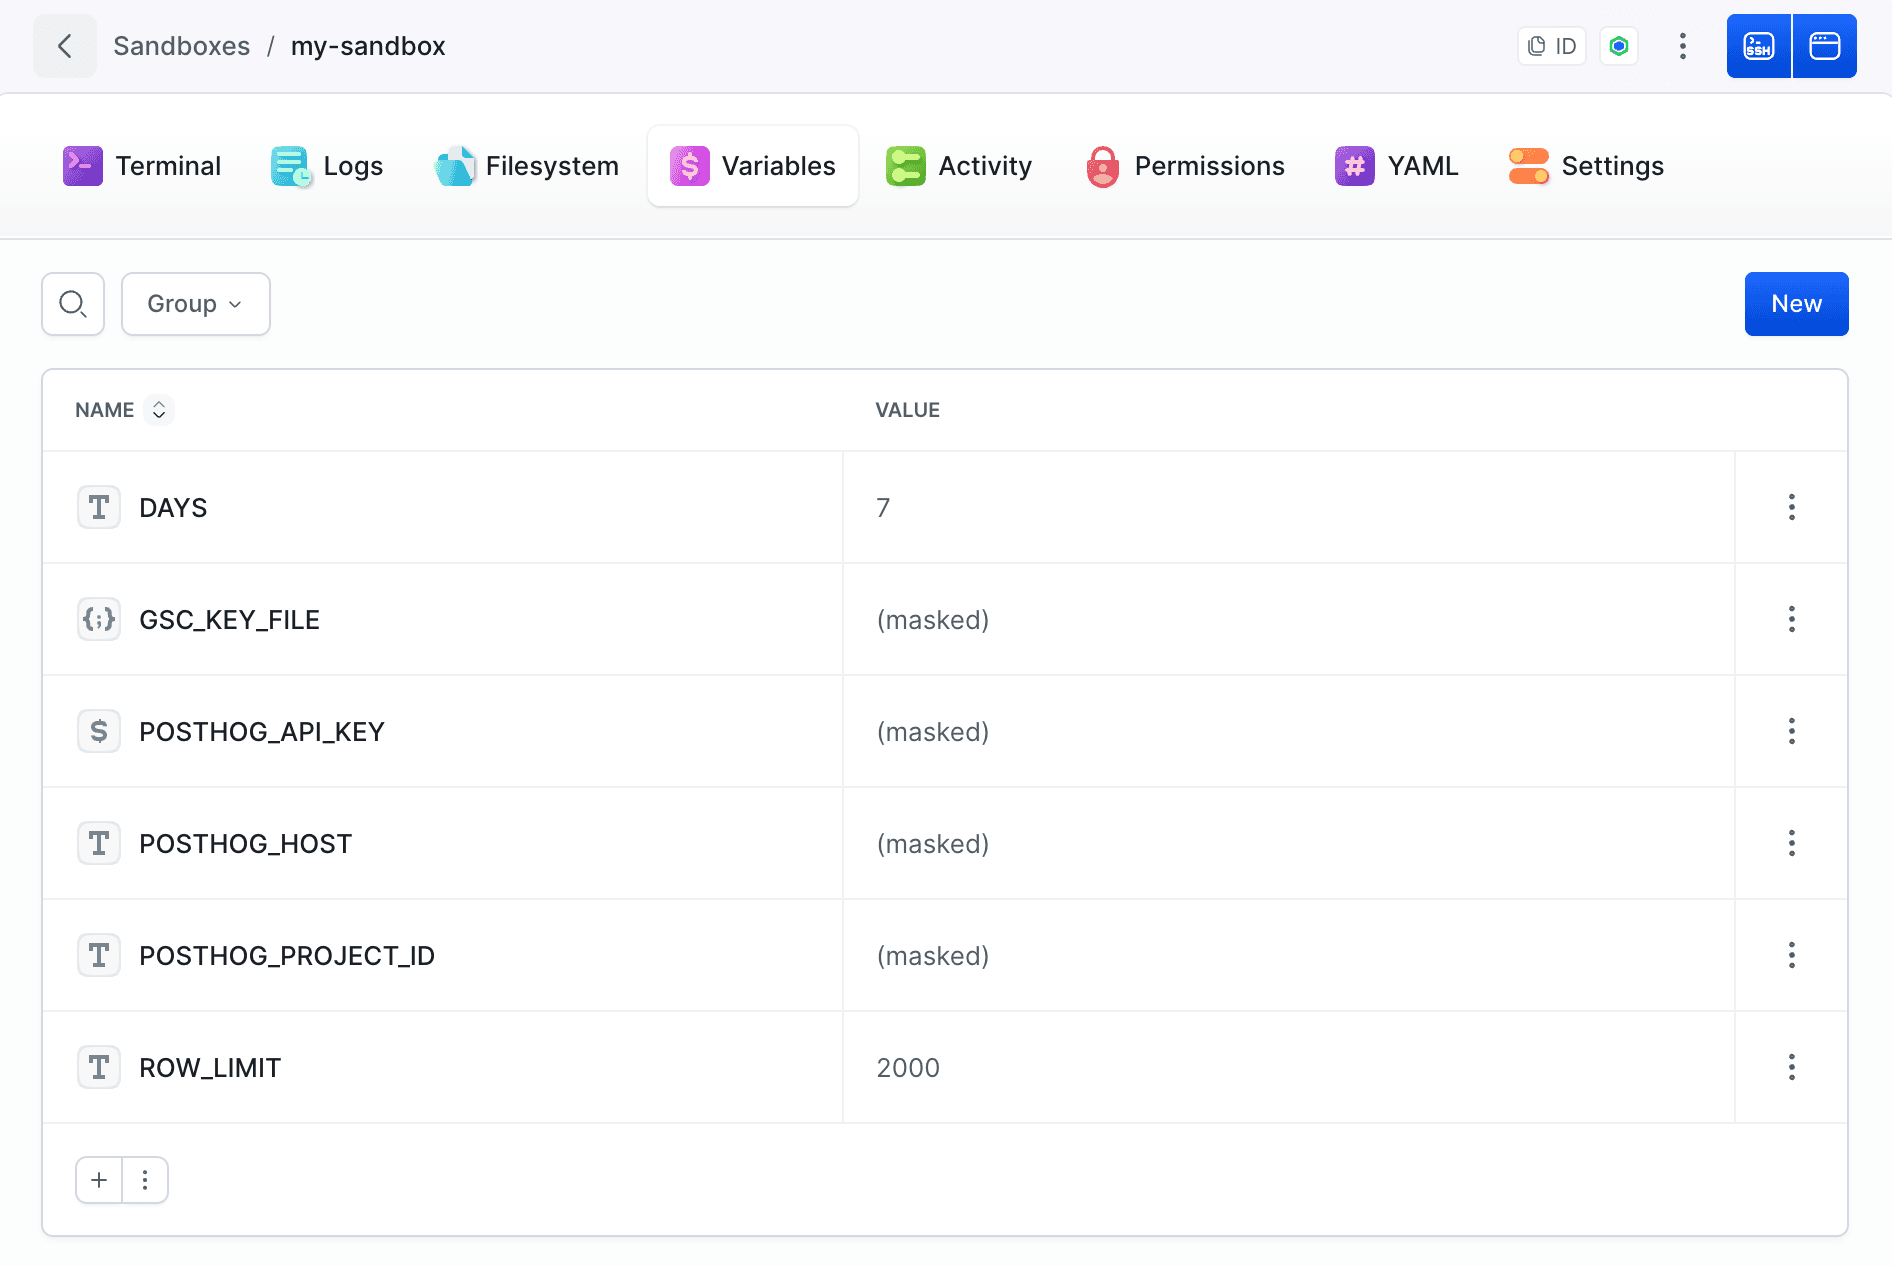Click the Activity icon
The width and height of the screenshot is (1892, 1266).
click(905, 166)
